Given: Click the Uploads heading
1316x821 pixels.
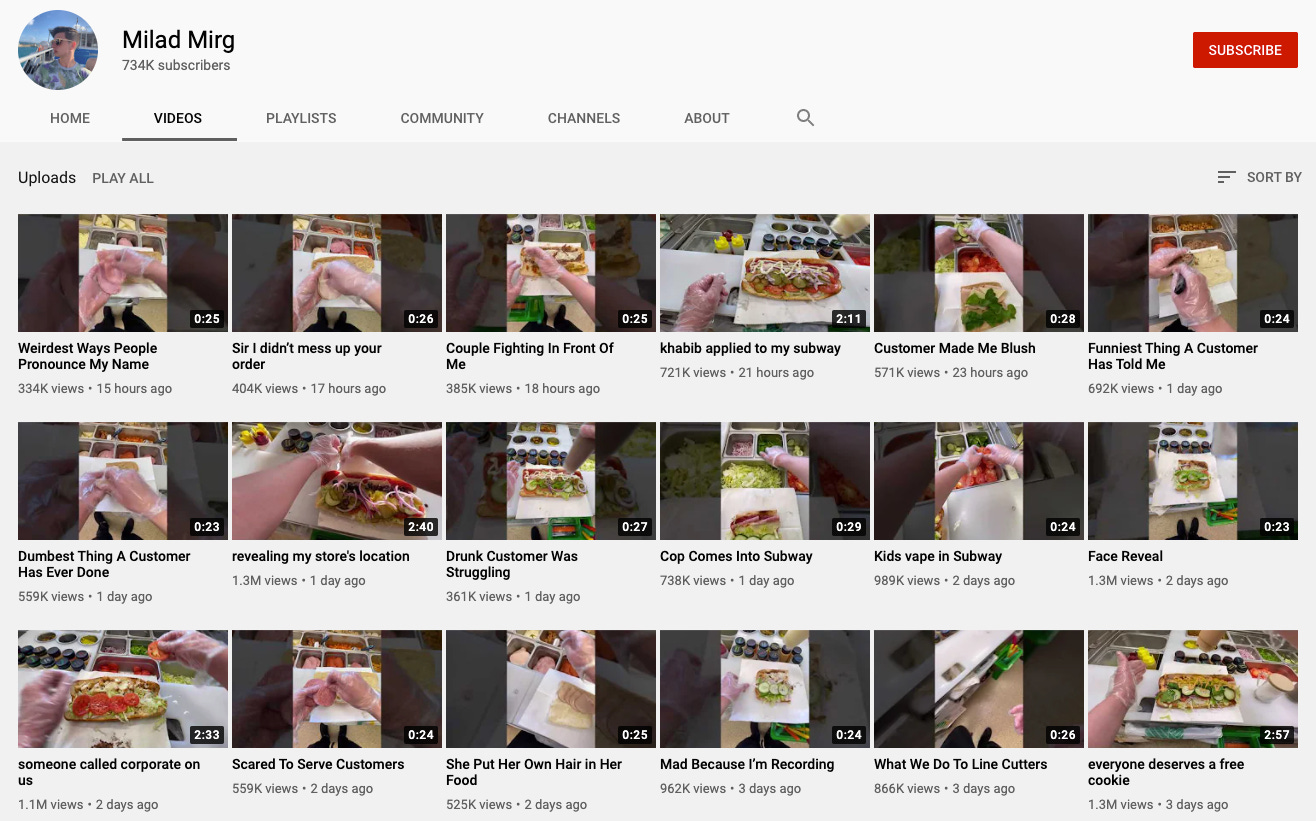Looking at the screenshot, I should (x=47, y=177).
